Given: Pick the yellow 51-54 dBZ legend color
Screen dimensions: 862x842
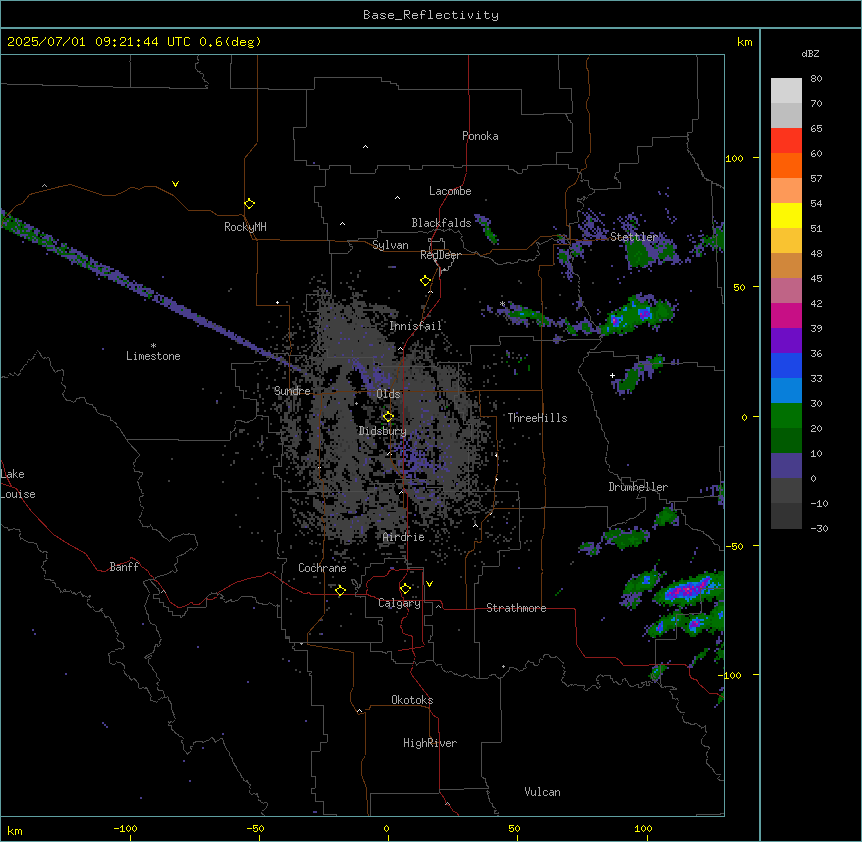Looking at the screenshot, I should pyautogui.click(x=786, y=215).
